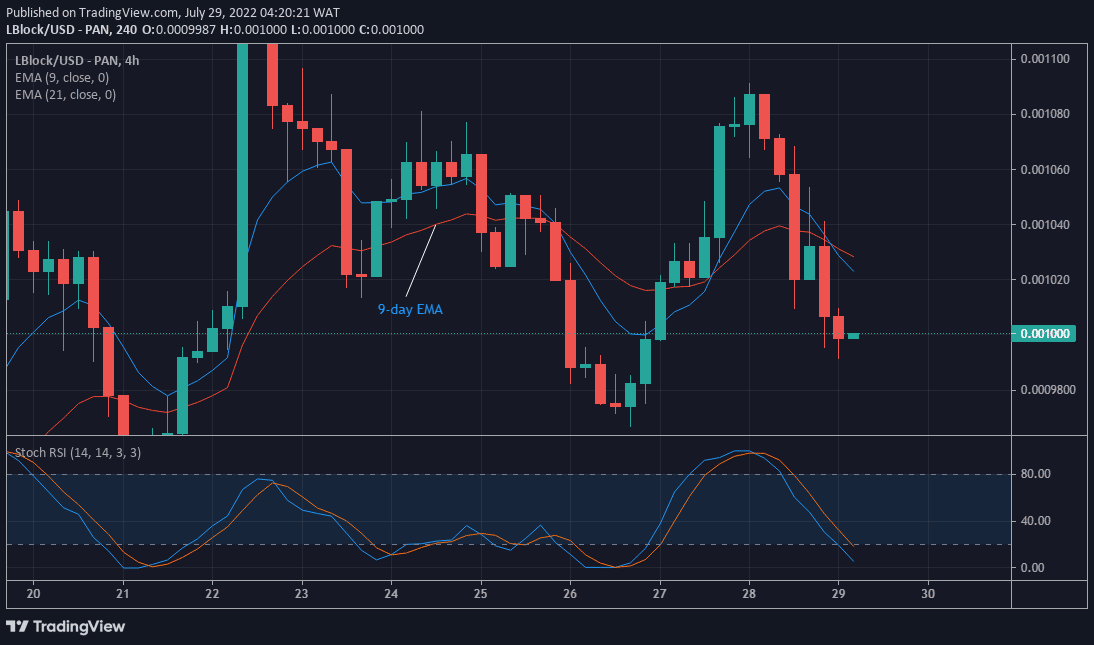The image size is (1094, 645).
Task: Click the OHLC values line in header
Action: coord(283,29)
